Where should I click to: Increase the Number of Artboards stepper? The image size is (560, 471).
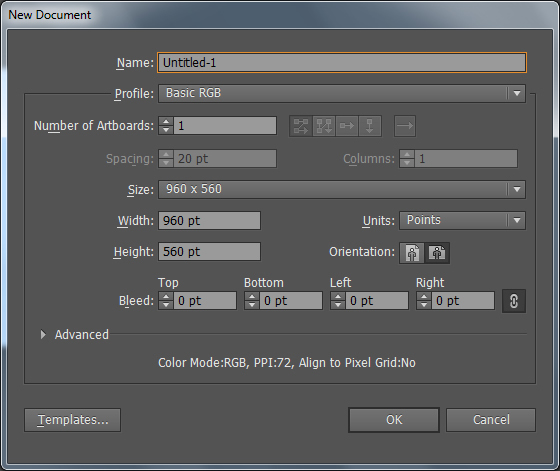point(166,122)
